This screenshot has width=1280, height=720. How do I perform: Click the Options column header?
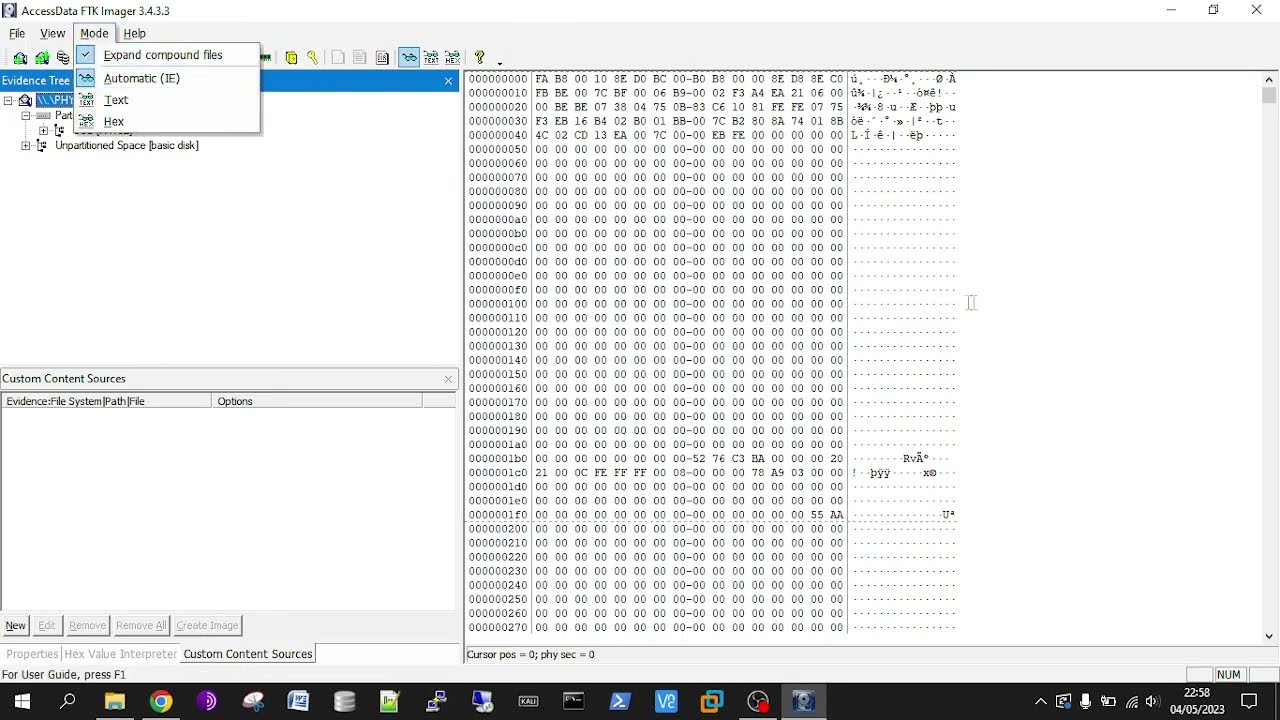click(317, 401)
